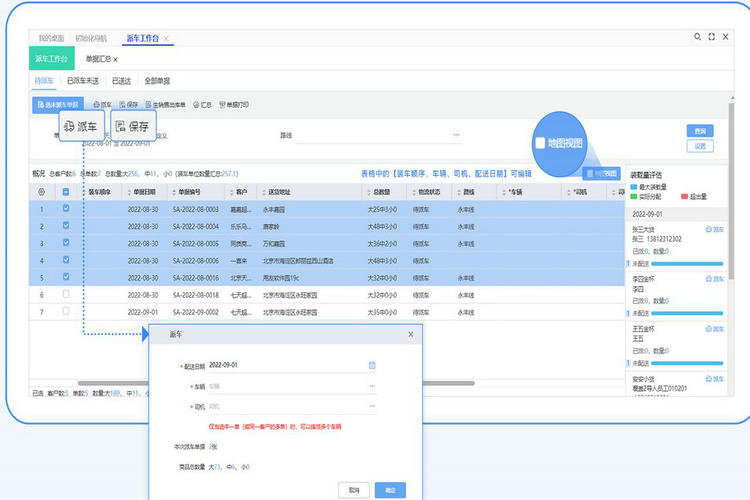Switch to the 全部单据 tab
Screen dimensions: 750x500
[157, 80]
